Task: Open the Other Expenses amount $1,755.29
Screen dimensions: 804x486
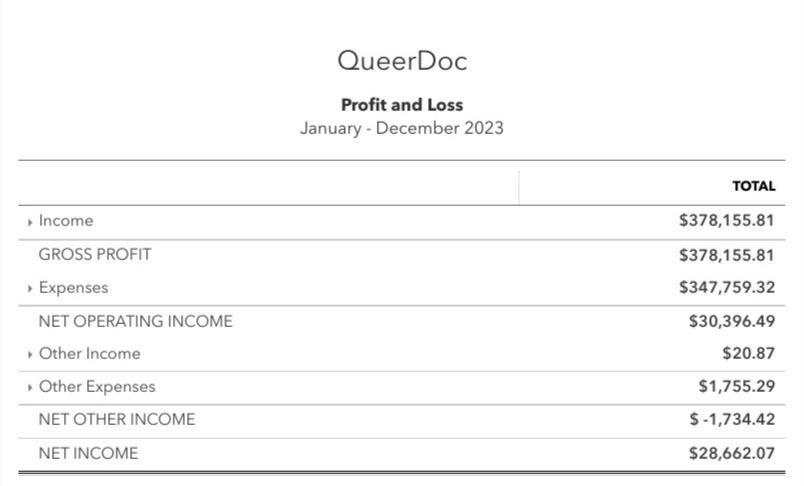Action: click(737, 387)
